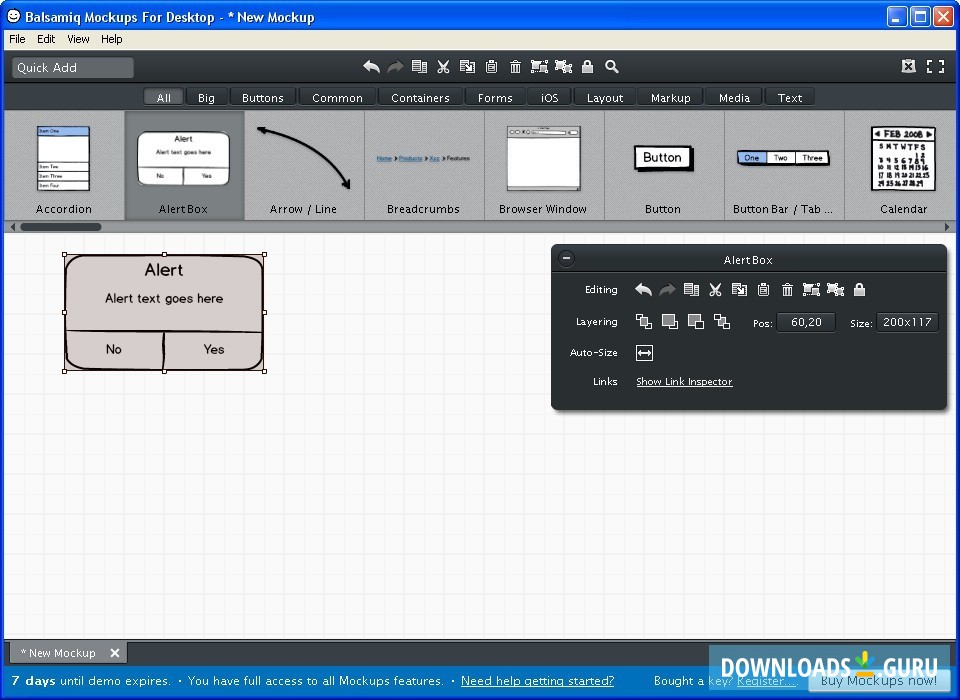The width and height of the screenshot is (960, 700).
Task: Open the Link Inspector
Action: (684, 382)
